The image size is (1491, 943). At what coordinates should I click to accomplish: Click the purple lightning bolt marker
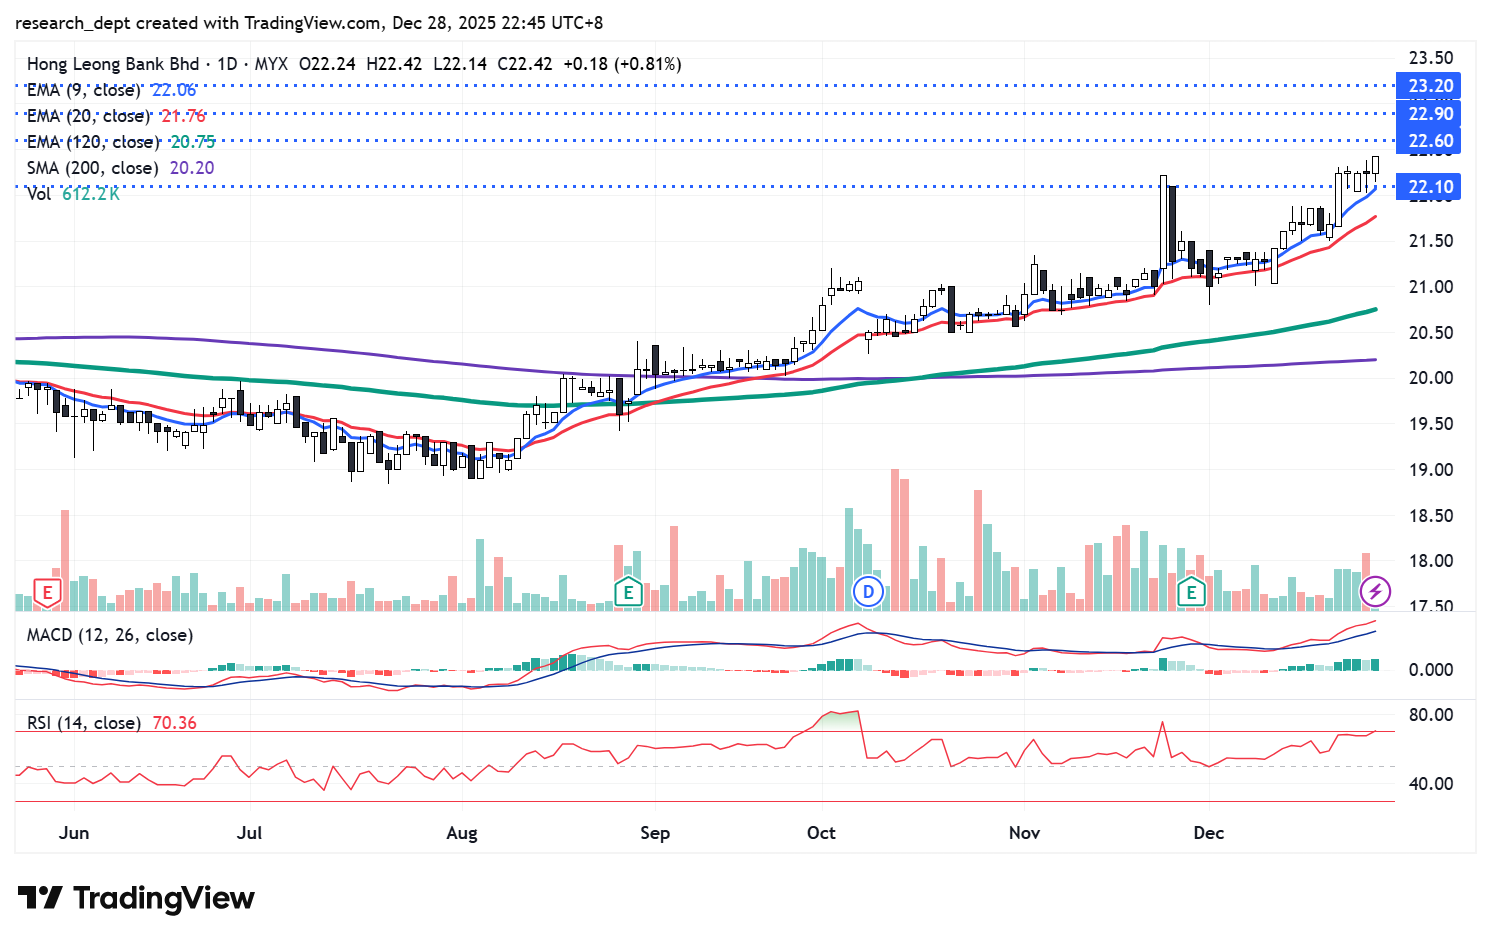point(1375,592)
